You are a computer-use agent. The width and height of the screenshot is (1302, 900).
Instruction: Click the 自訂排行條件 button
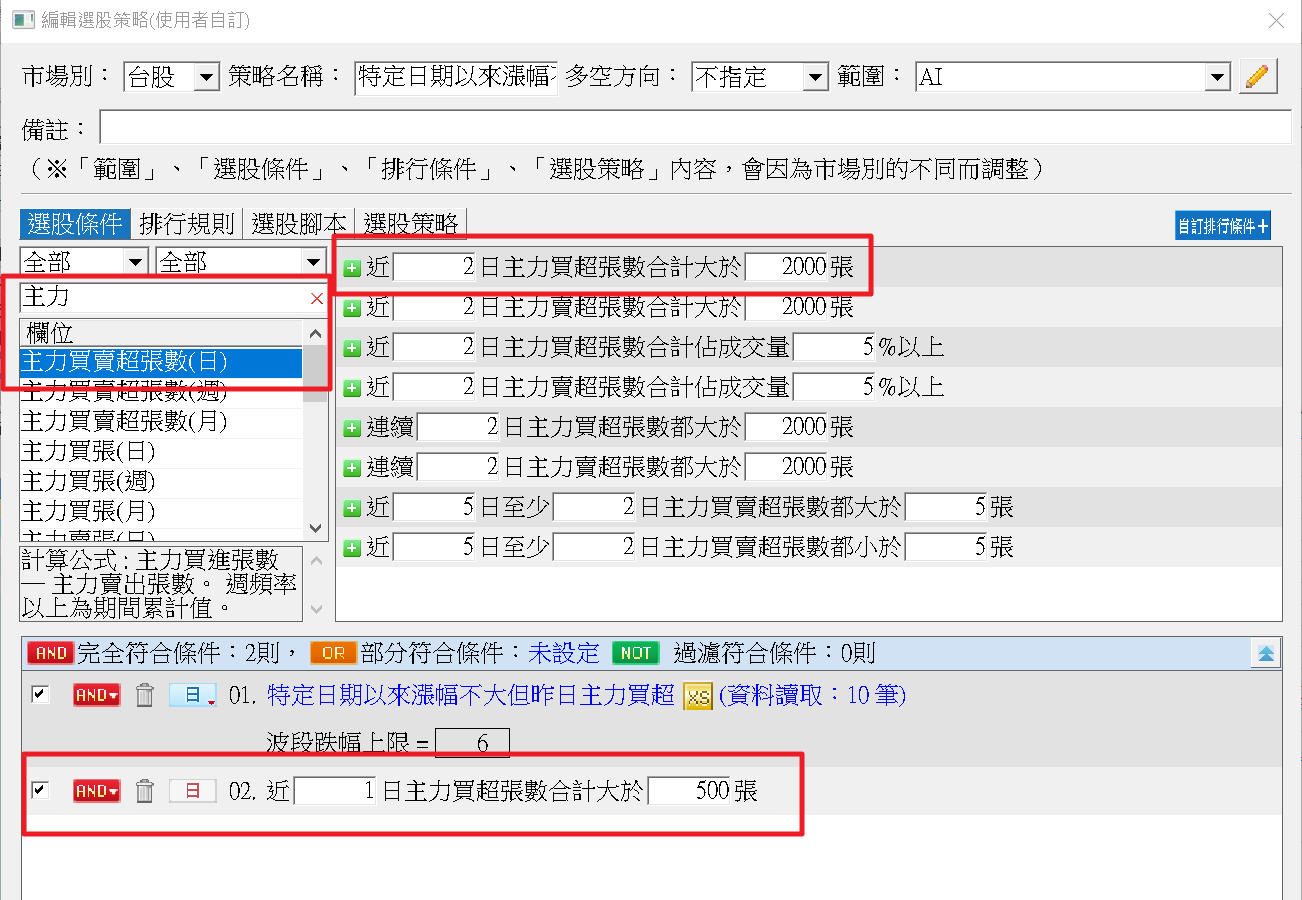1222,226
